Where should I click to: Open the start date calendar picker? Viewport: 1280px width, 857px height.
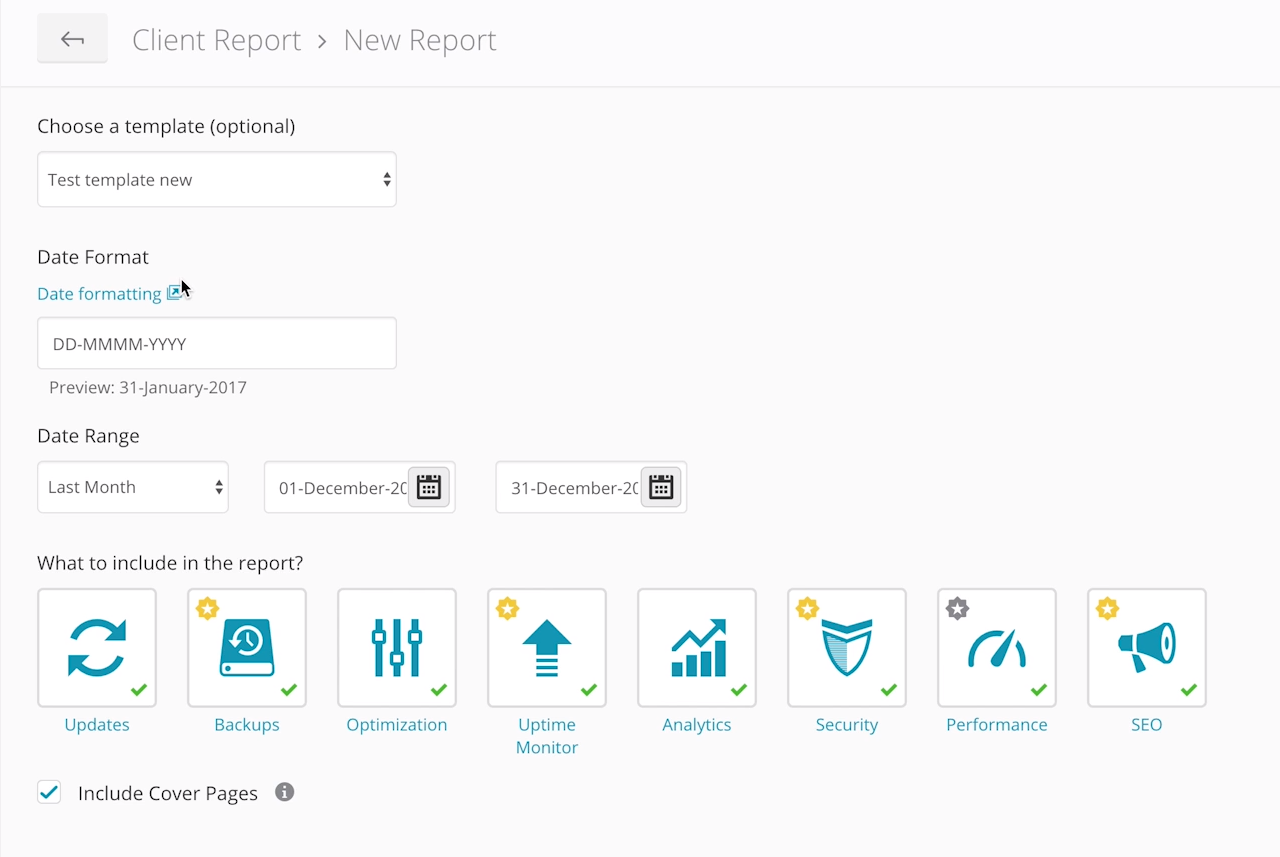pos(429,487)
